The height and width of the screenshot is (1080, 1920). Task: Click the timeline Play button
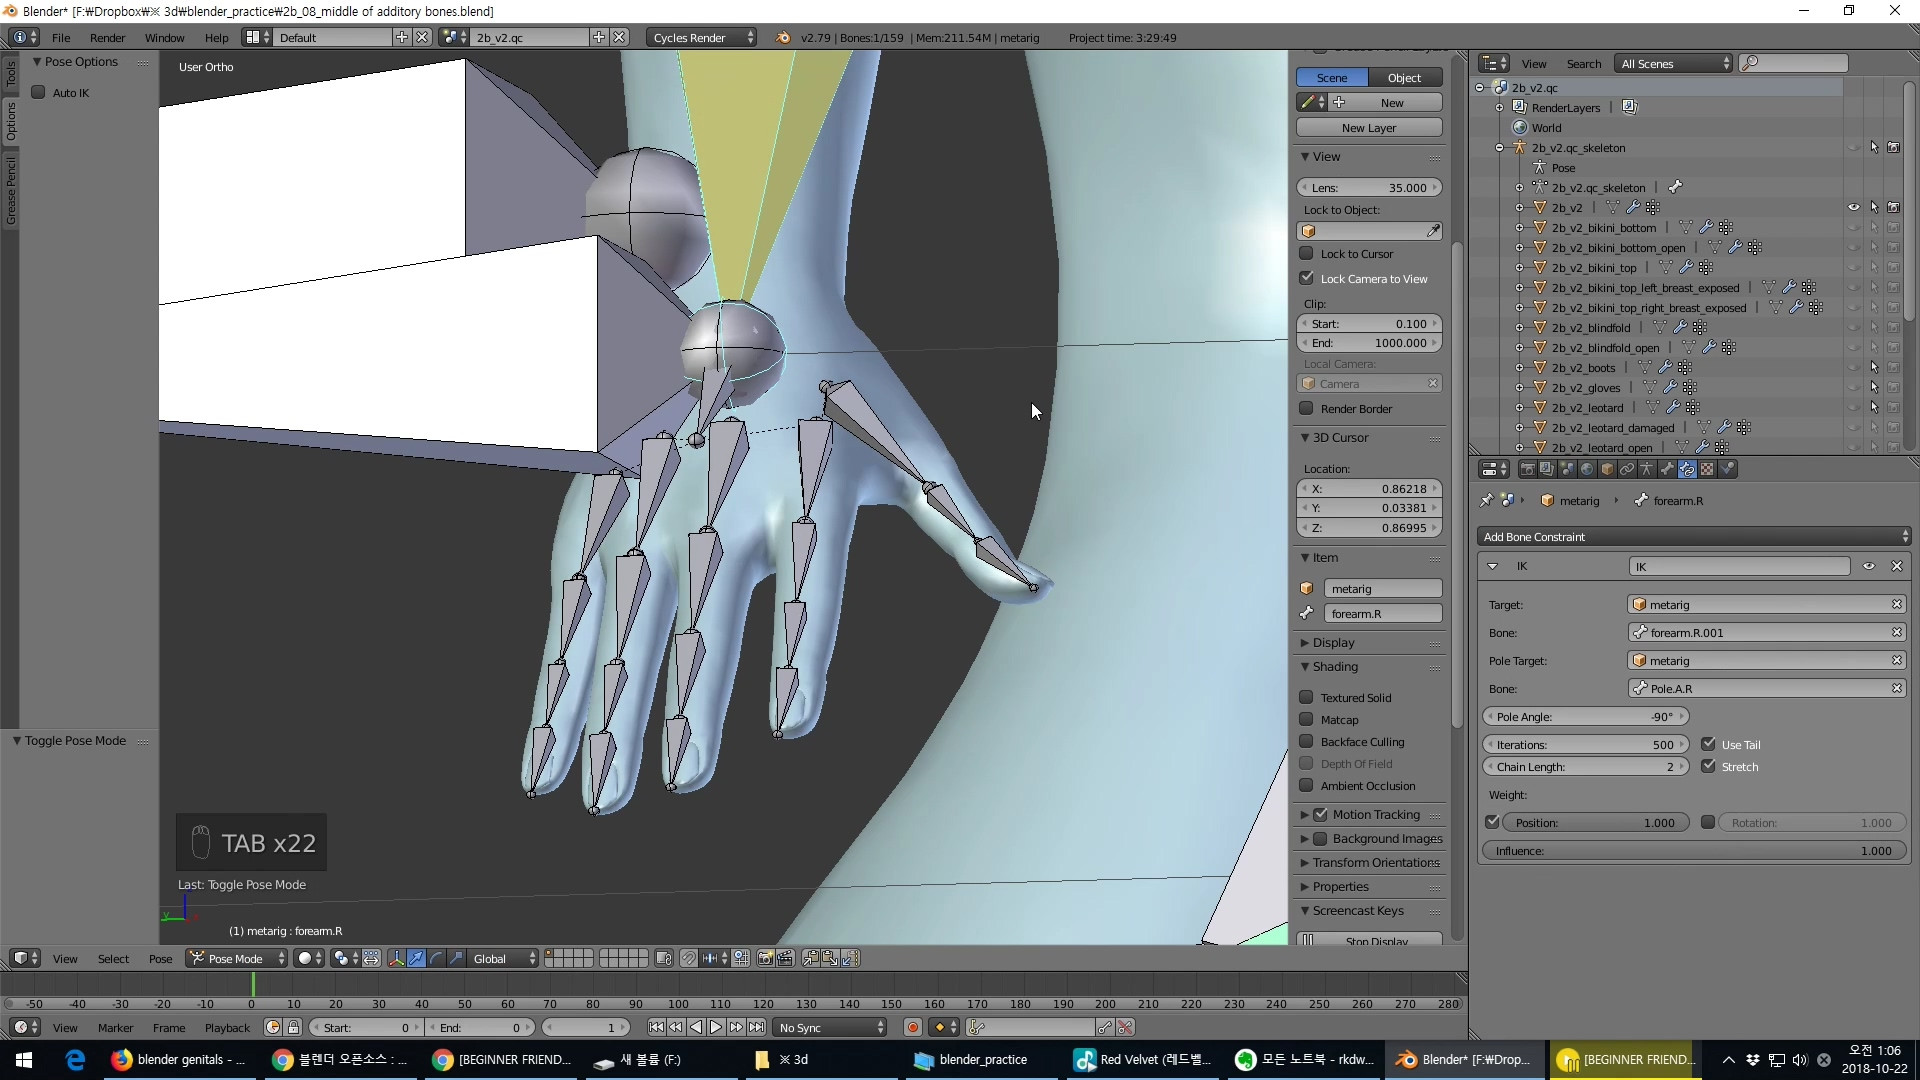[x=716, y=1027]
